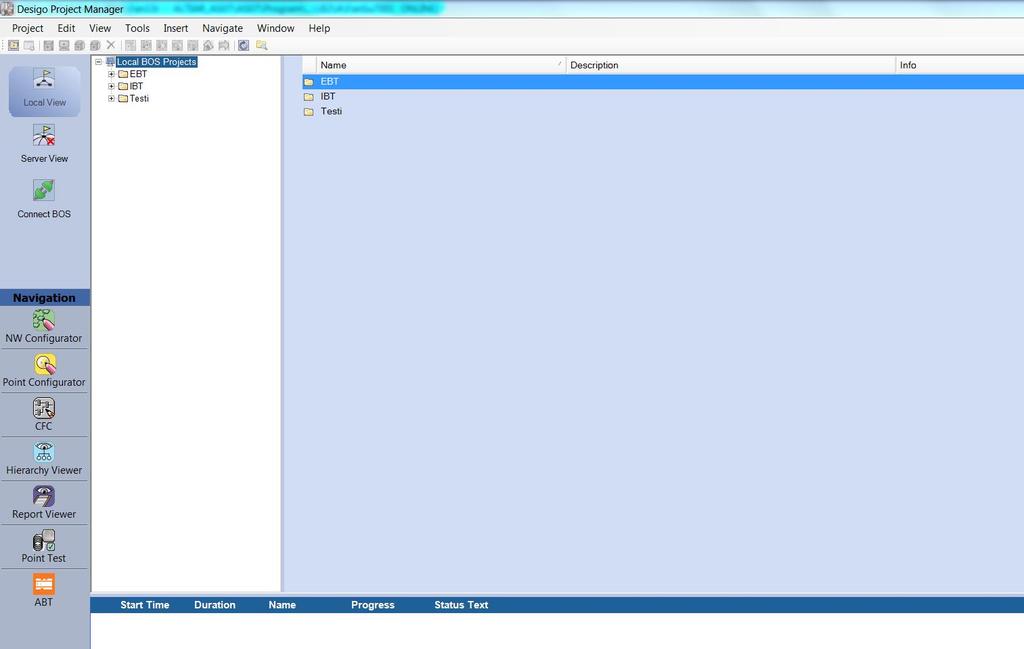The height and width of the screenshot is (649, 1024).
Task: Expand the EBT tree folder
Action: click(111, 74)
